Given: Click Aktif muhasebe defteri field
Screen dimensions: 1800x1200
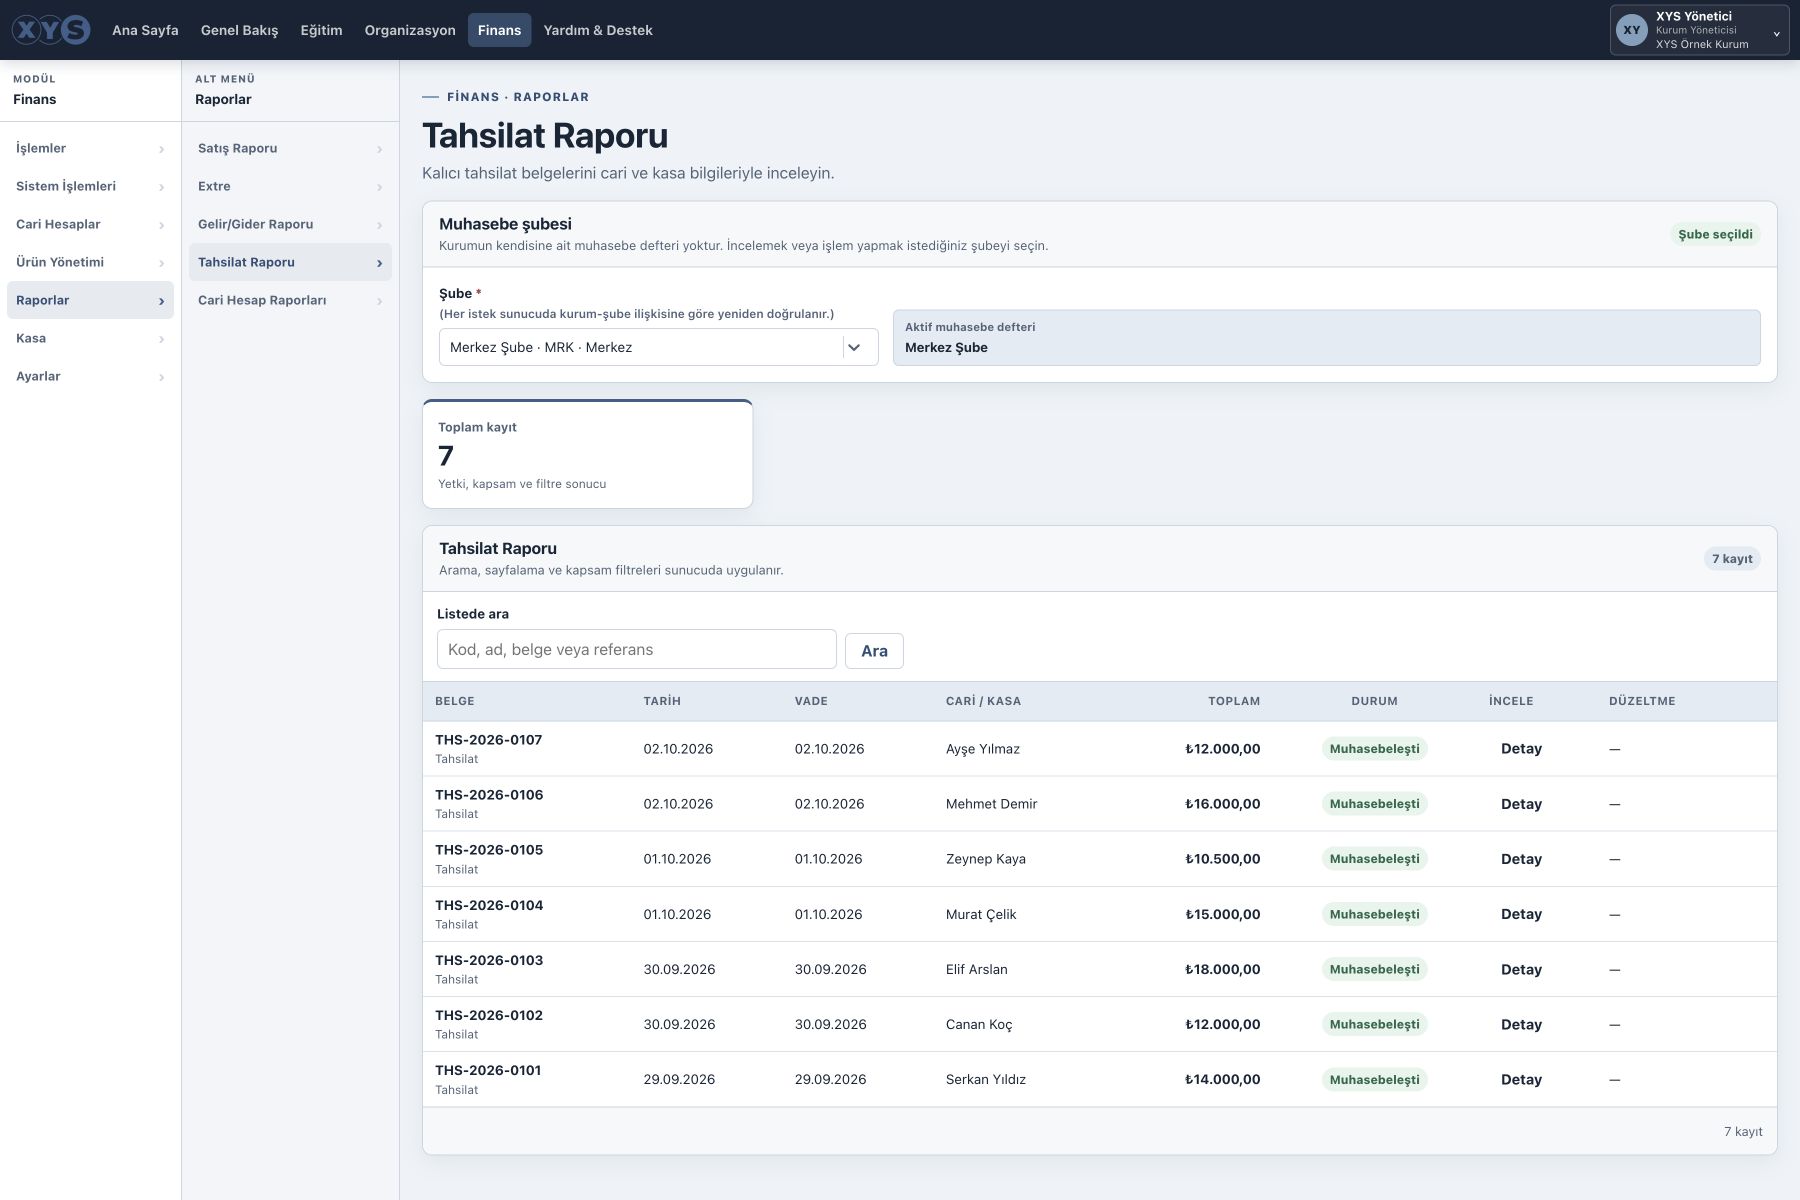Looking at the screenshot, I should point(1326,338).
